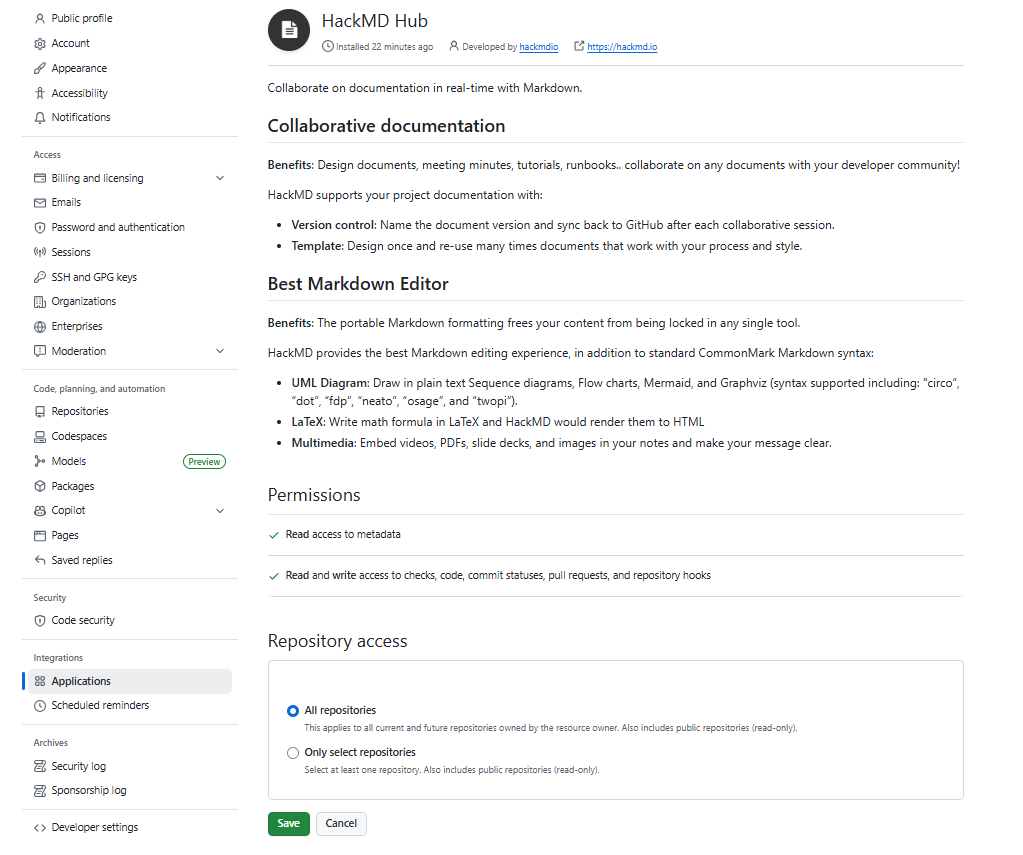1023x855 pixels.
Task: Click the Organizations building icon
Action: [x=40, y=302]
